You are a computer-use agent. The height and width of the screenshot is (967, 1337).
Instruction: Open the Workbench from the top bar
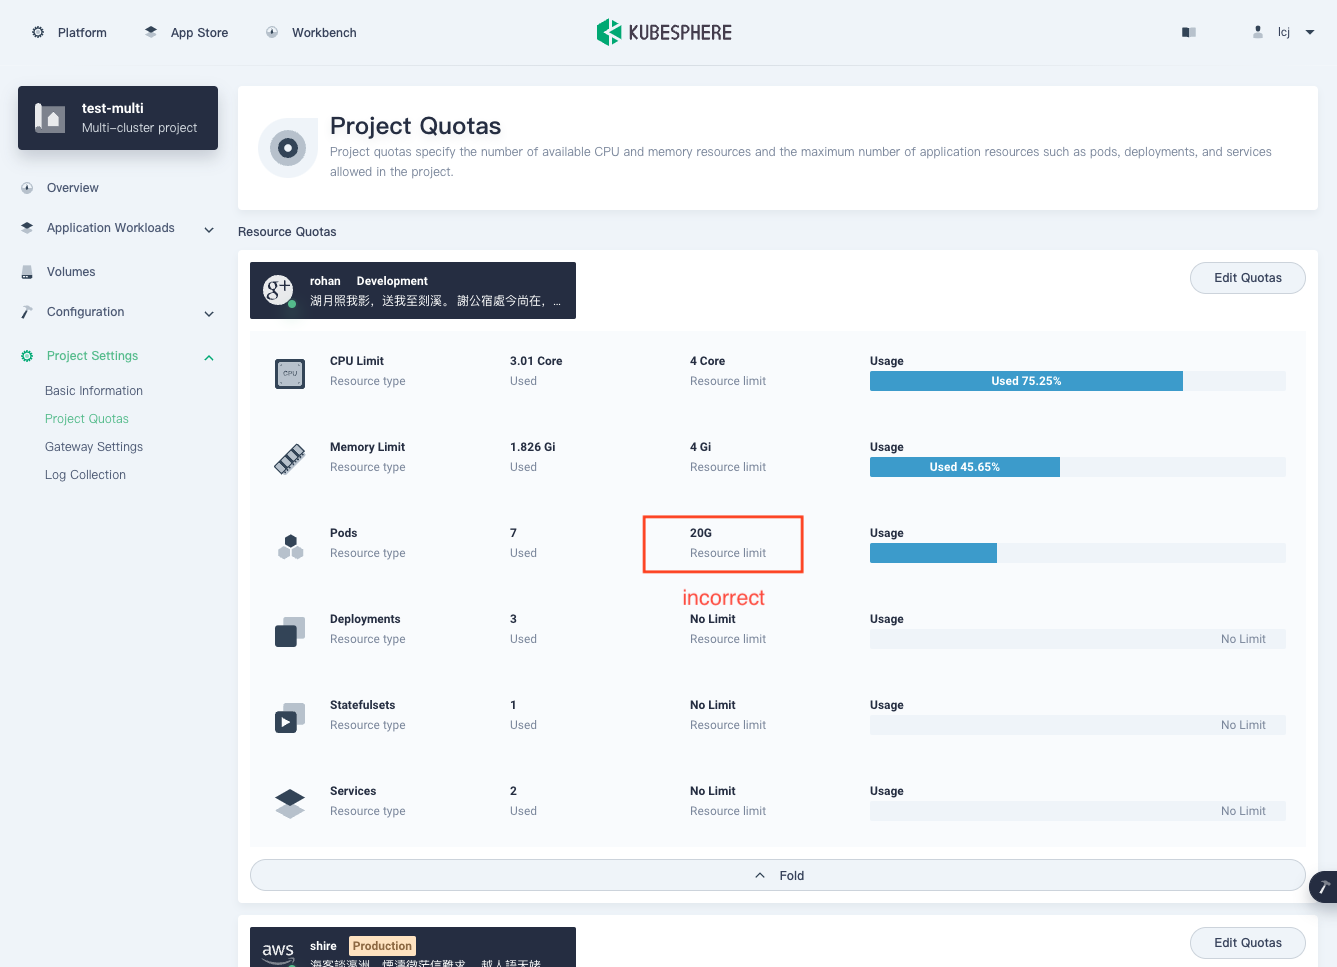[x=310, y=32]
